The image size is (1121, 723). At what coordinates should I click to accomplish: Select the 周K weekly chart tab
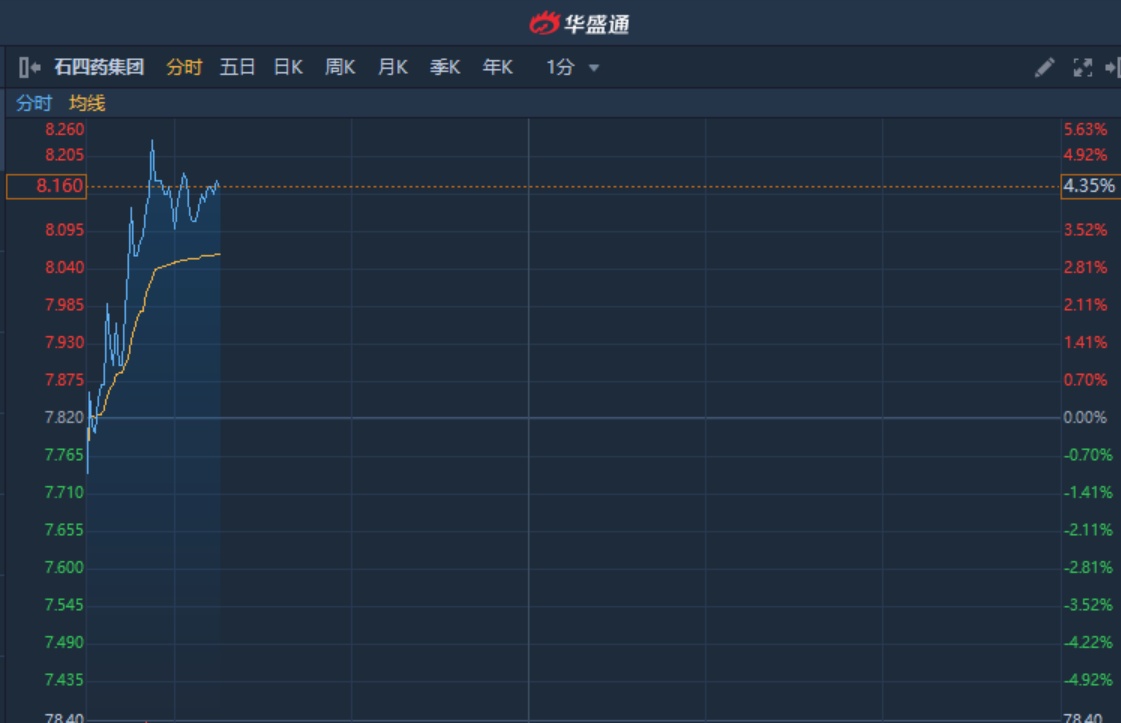340,67
